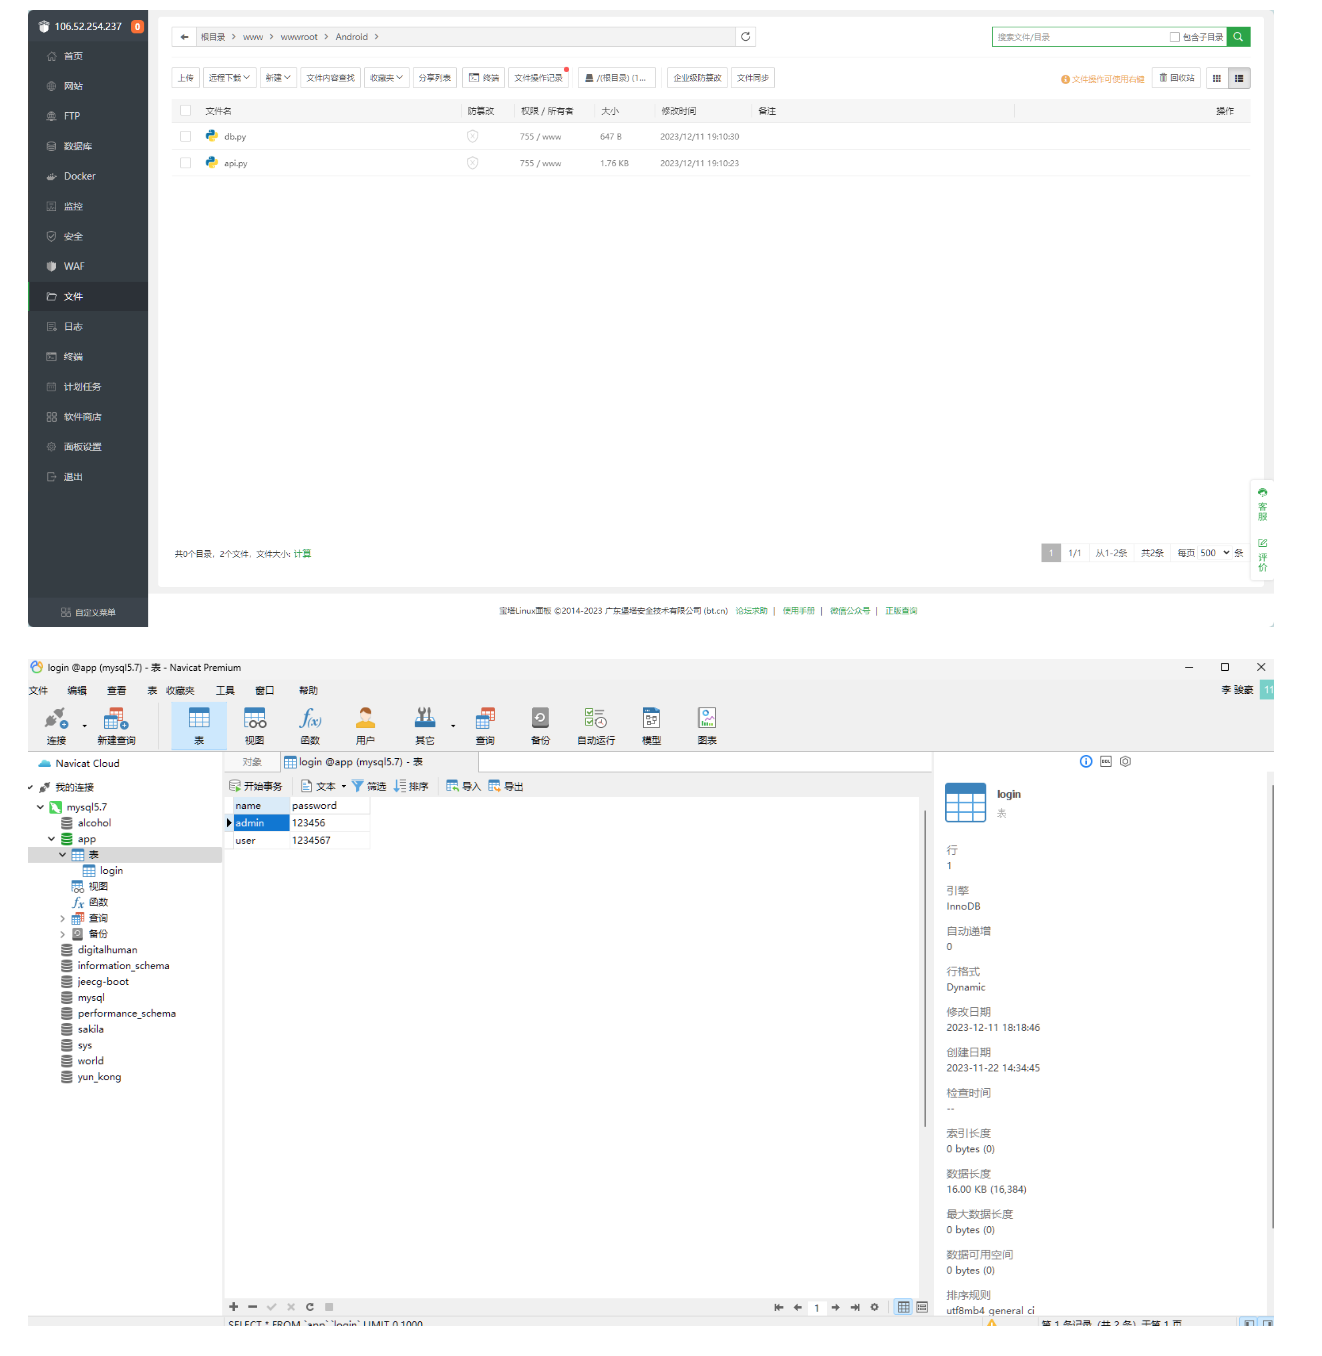Click the 上传 upload button
This screenshot has height=1356, width=1322.
[186, 78]
